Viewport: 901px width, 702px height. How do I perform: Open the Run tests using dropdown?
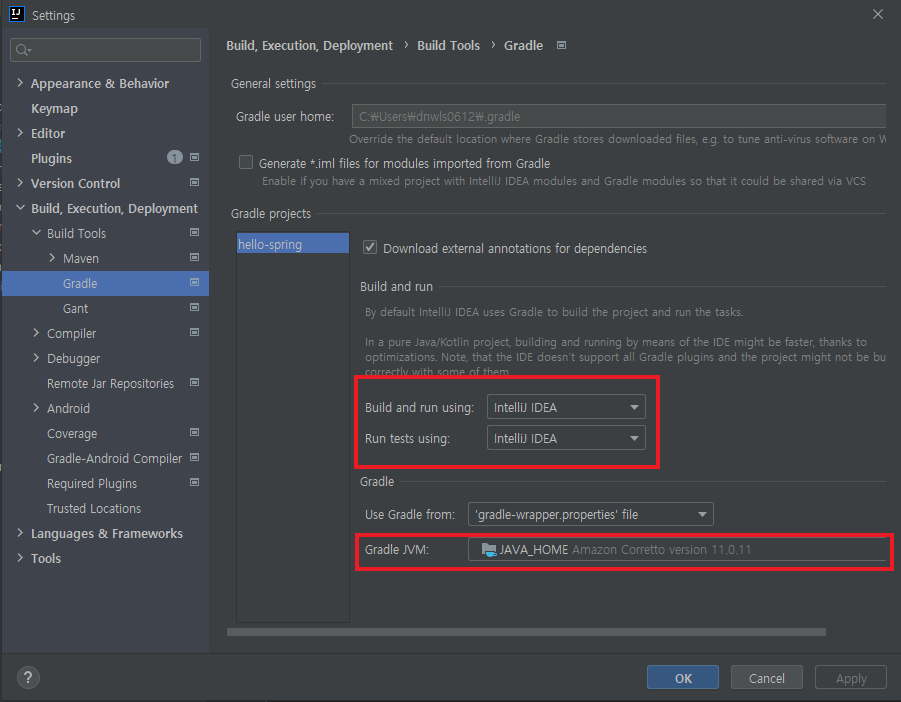(566, 438)
